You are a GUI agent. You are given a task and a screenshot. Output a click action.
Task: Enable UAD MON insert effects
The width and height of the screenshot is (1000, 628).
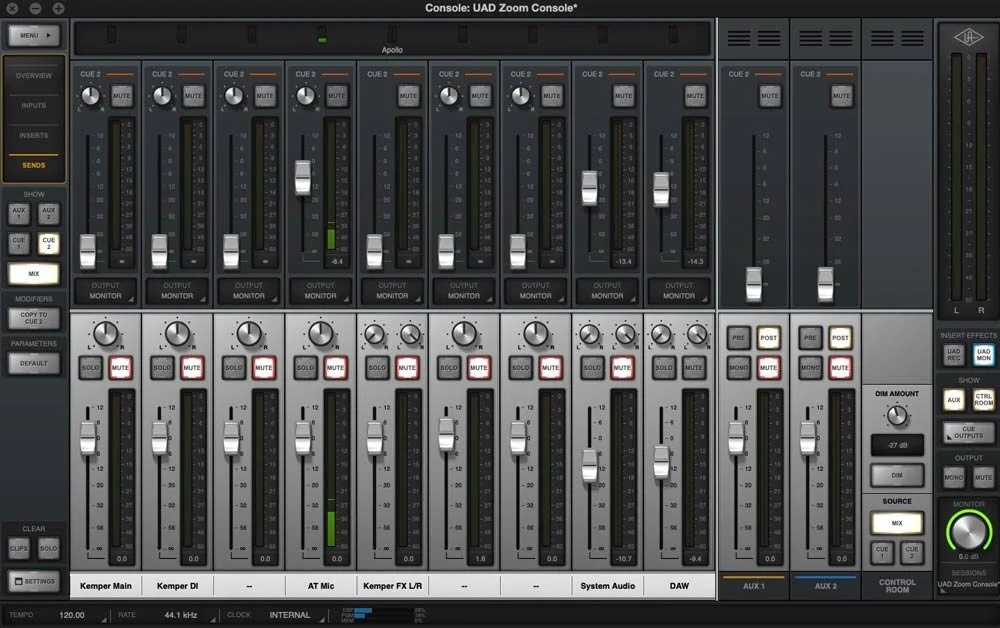[983, 354]
